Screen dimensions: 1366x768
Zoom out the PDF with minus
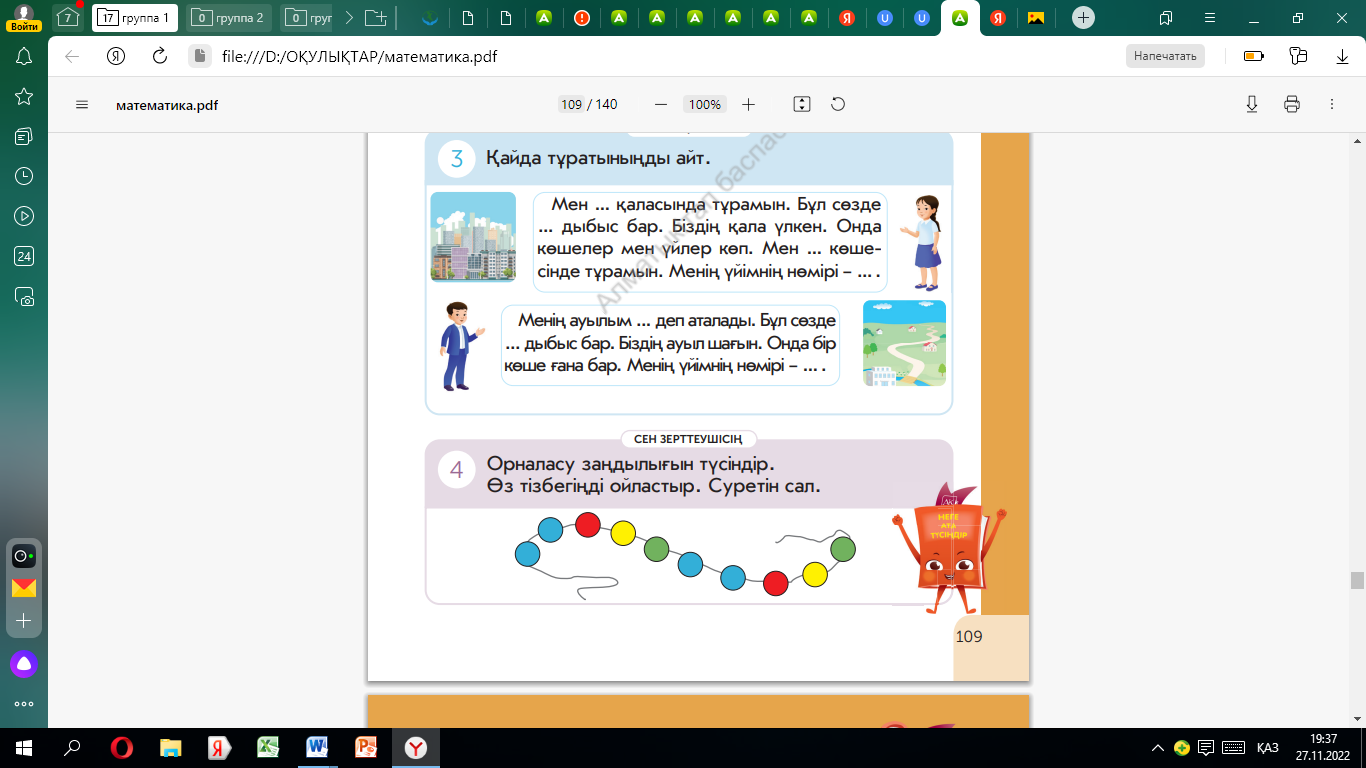point(660,104)
